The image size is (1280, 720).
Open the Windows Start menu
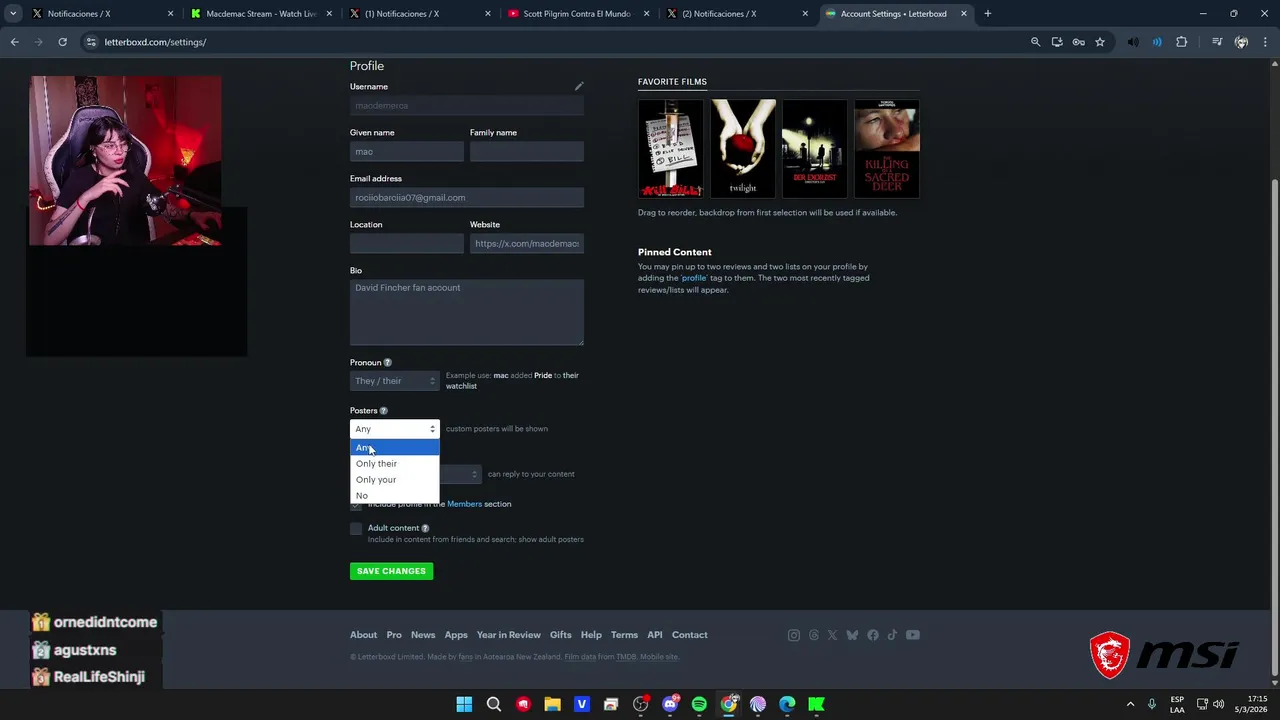(464, 704)
